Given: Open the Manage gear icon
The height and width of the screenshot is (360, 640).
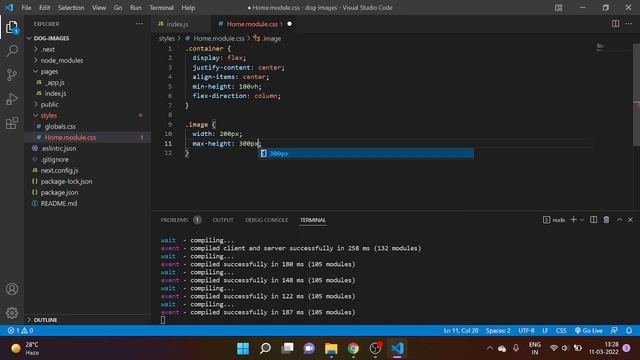Looking at the screenshot, I should coord(12,313).
